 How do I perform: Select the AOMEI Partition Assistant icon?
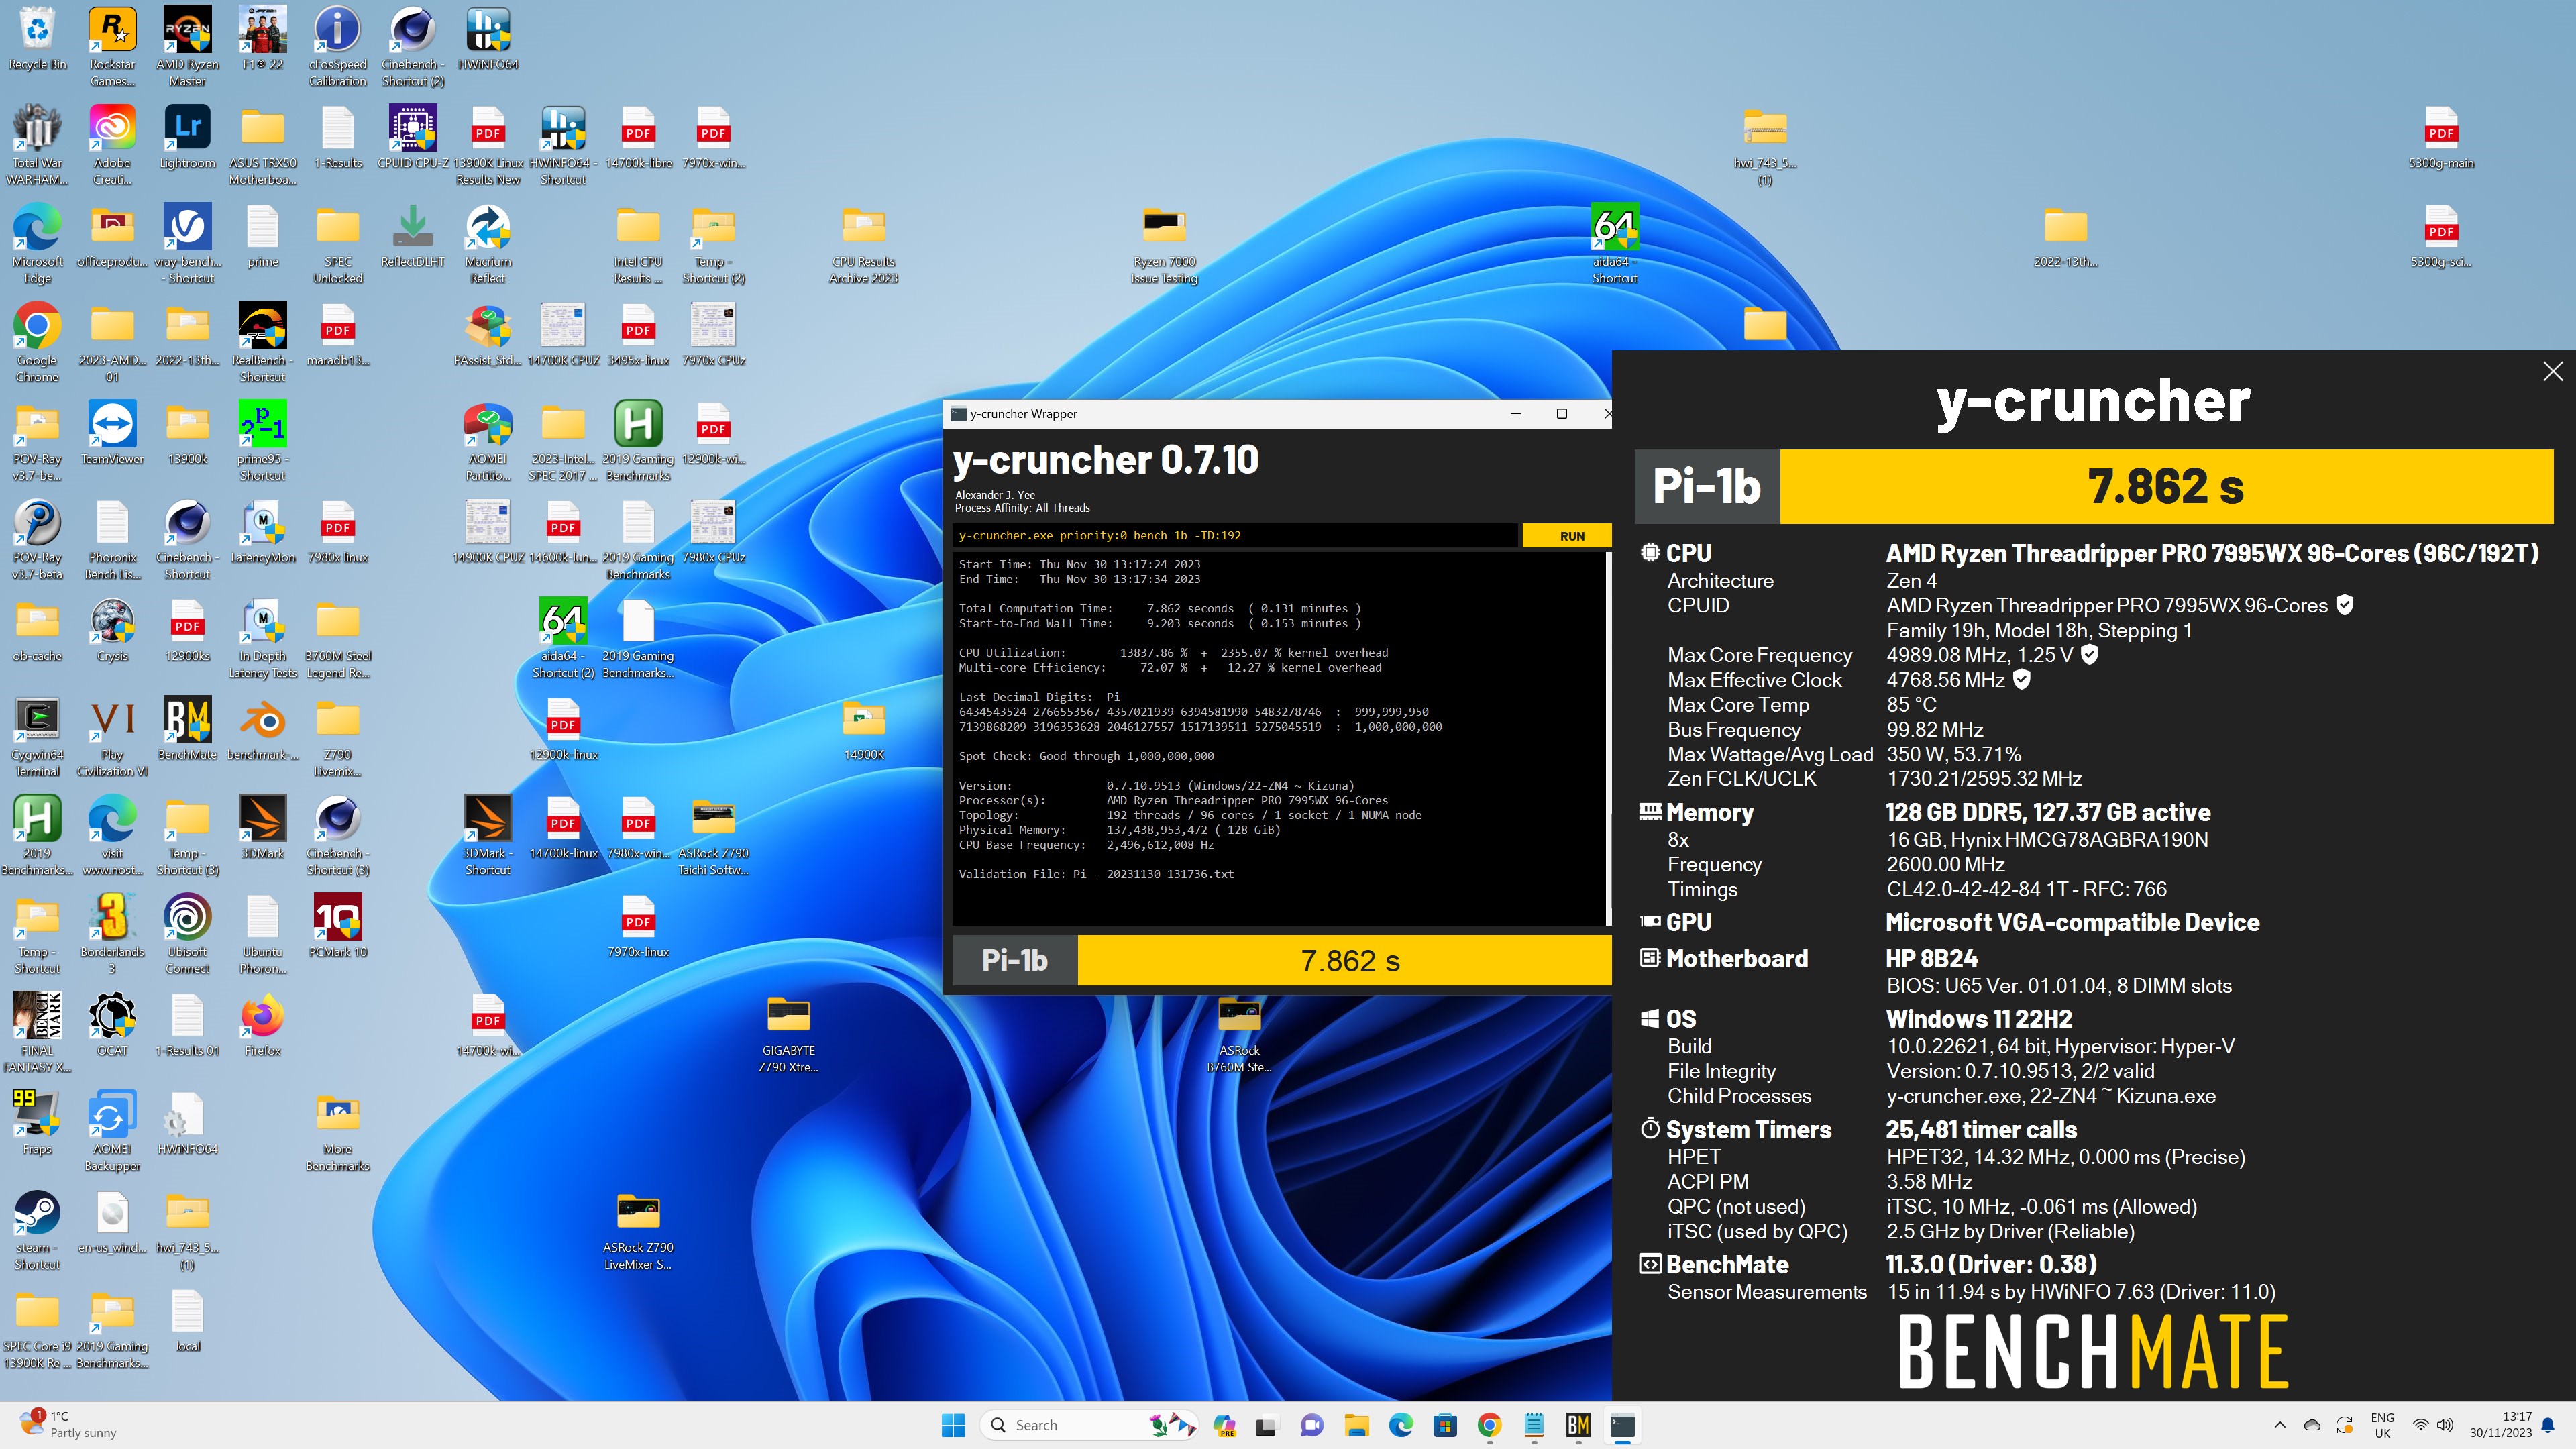(488, 441)
